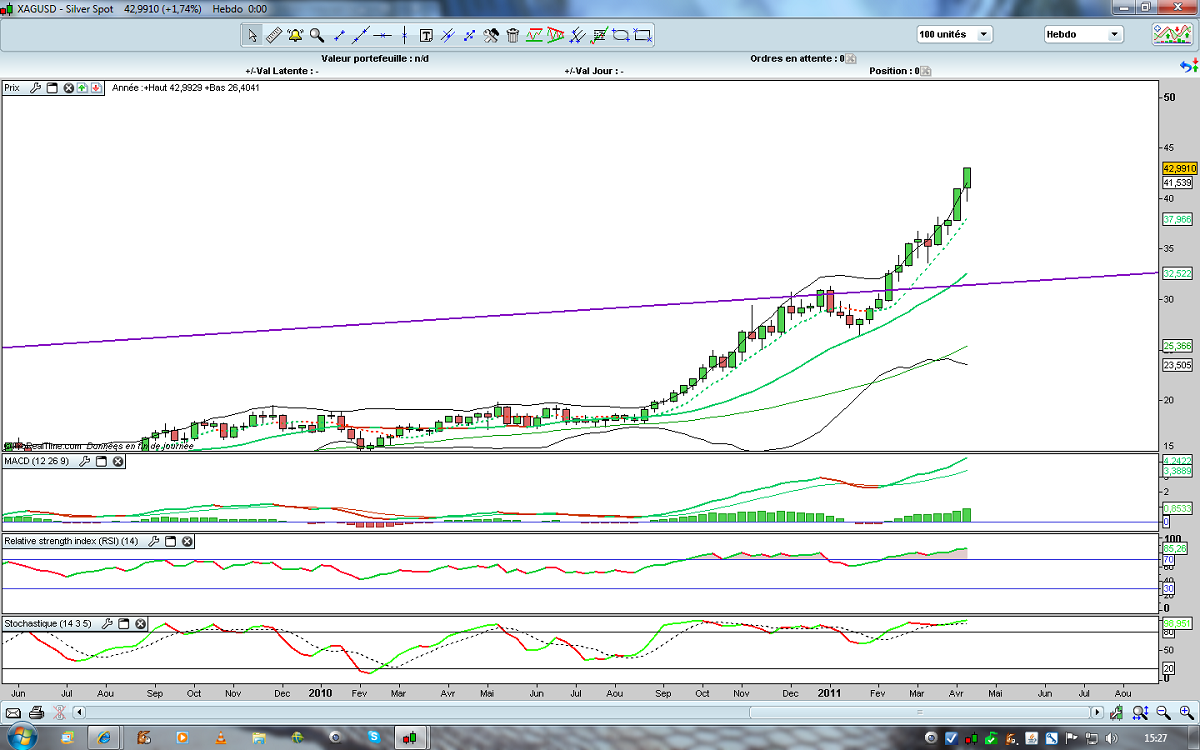Viewport: 1200px width, 750px height.
Task: Toggle the RSI panel window size
Action: point(170,541)
